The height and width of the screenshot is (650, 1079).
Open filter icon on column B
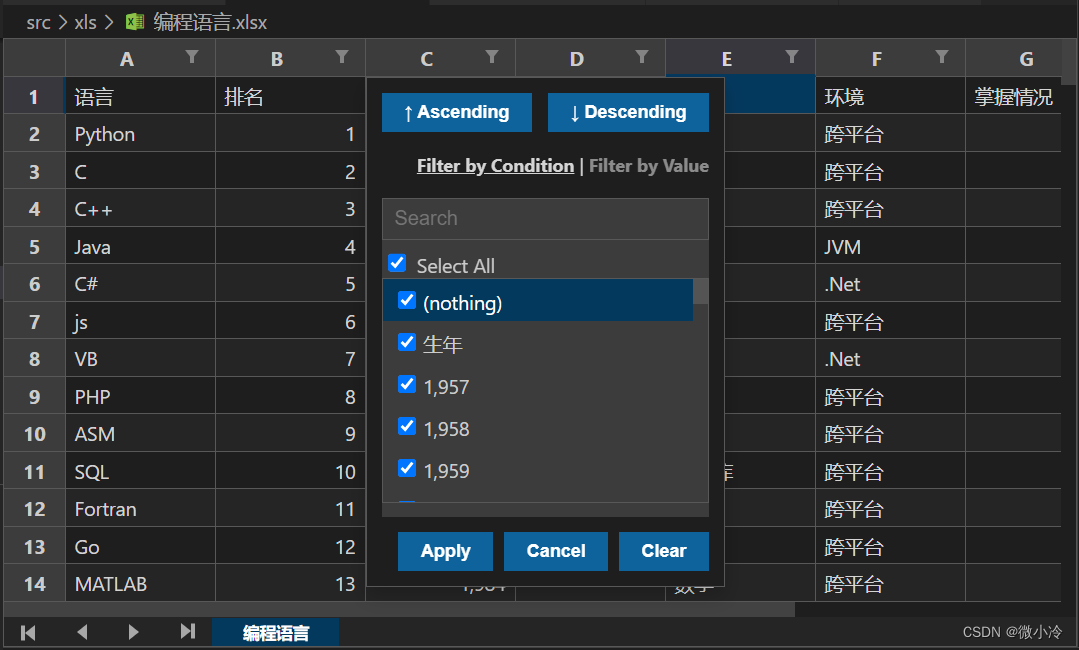pos(342,56)
